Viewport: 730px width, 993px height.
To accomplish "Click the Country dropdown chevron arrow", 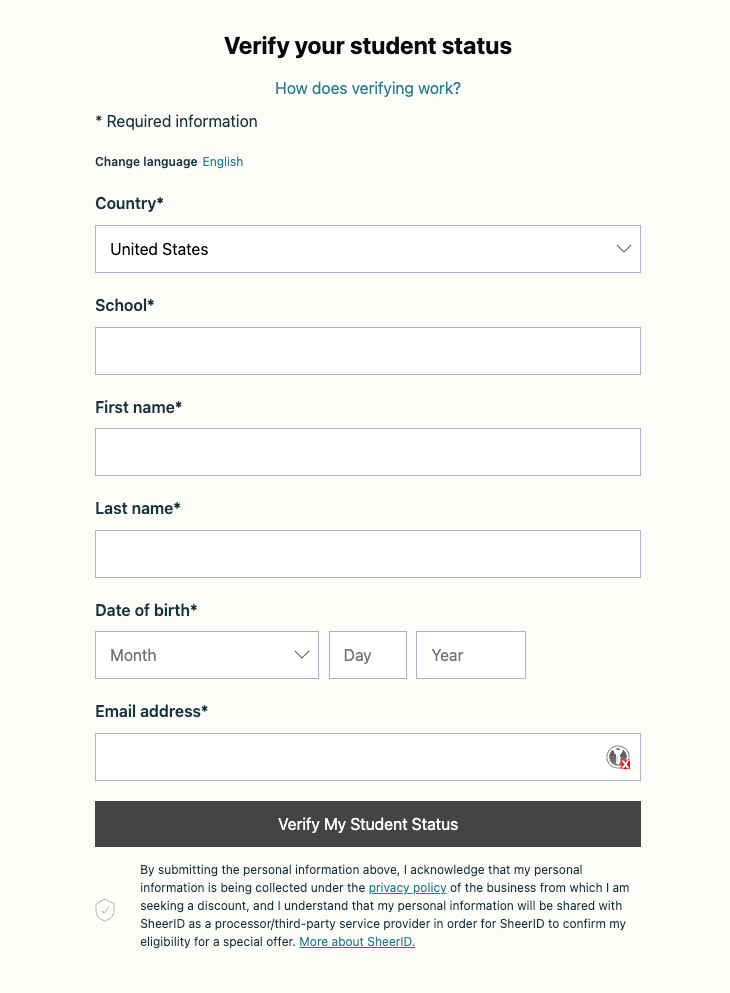I will point(624,249).
